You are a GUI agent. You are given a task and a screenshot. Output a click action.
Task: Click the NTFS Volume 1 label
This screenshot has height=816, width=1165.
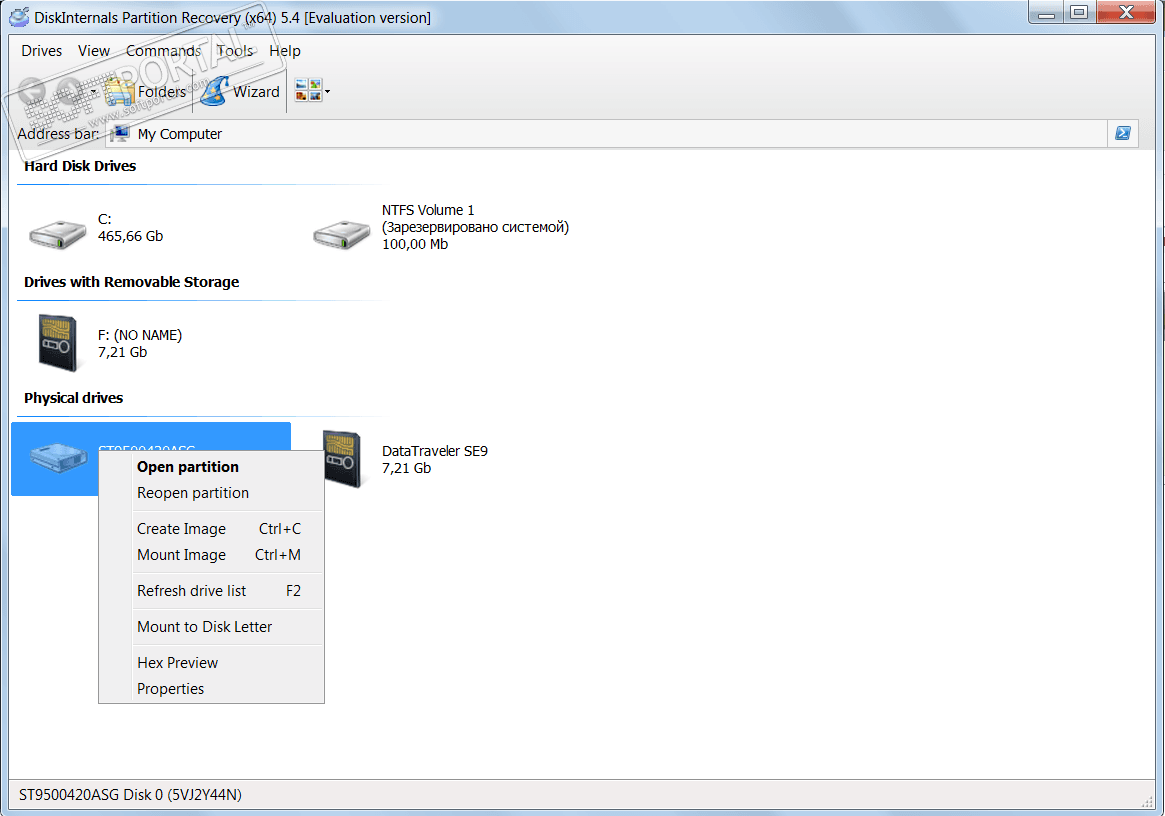click(428, 210)
